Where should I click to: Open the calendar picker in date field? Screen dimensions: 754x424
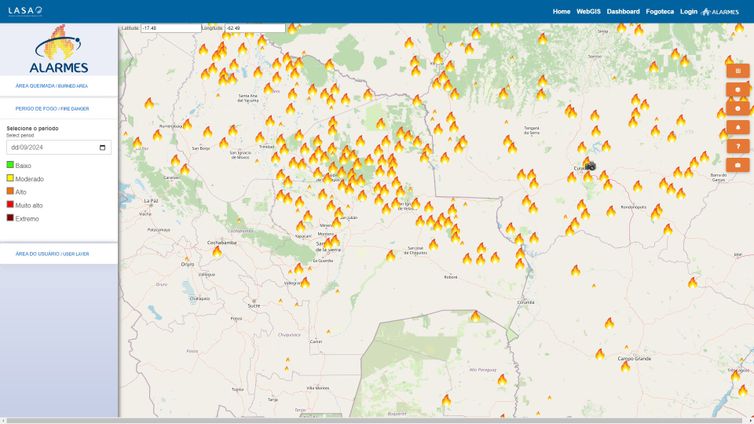[x=103, y=147]
